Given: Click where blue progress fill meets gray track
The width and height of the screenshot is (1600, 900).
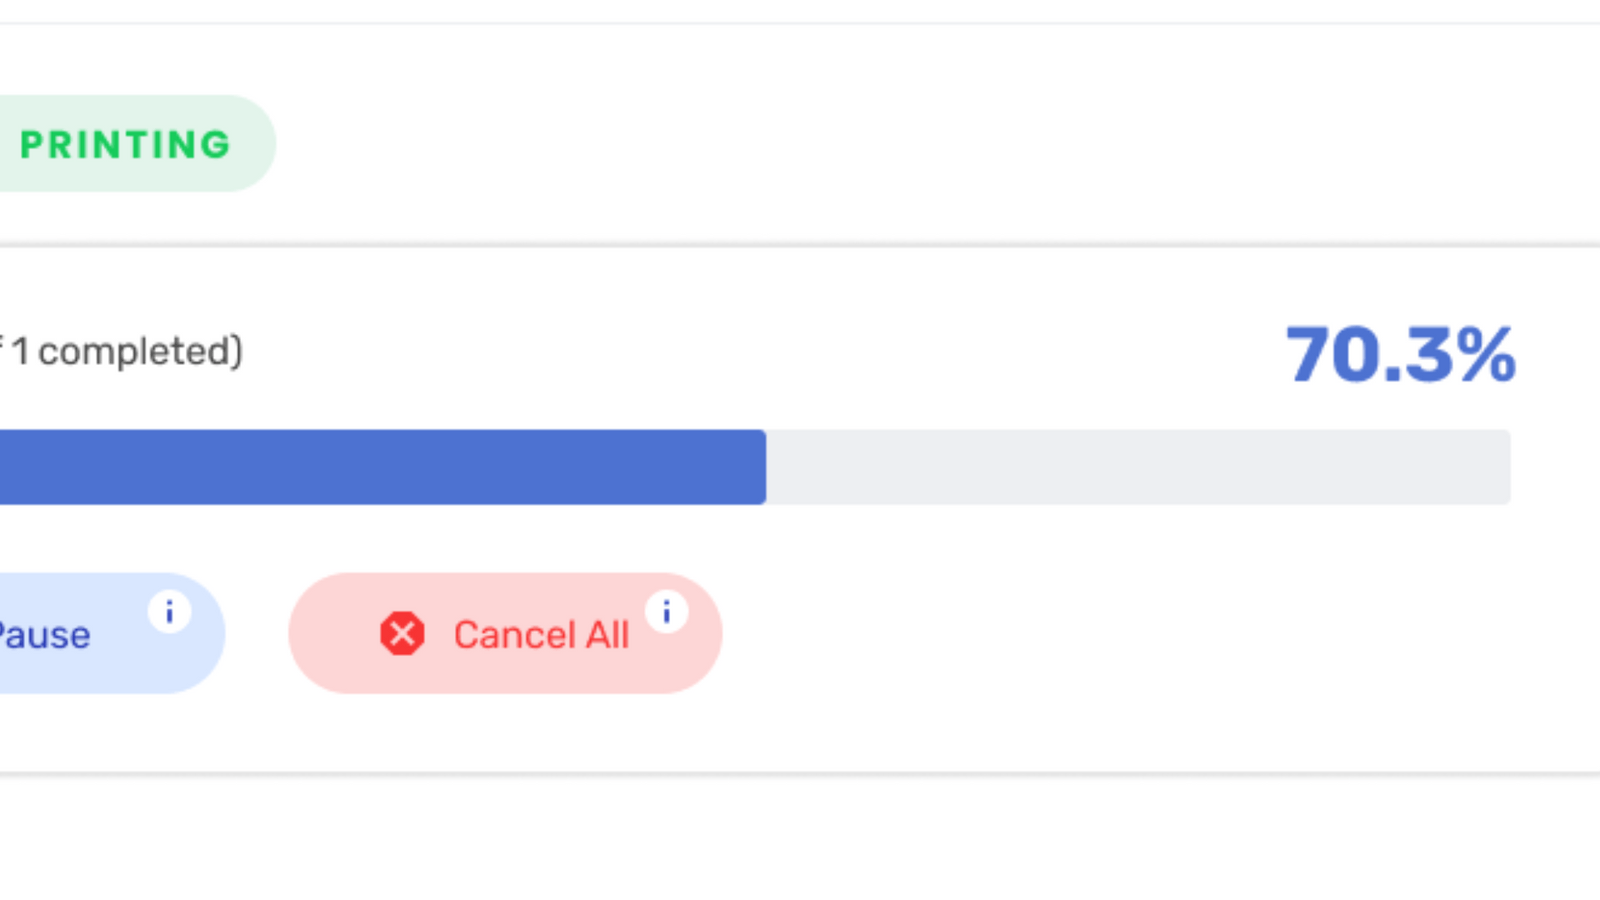Looking at the screenshot, I should click(x=766, y=467).
